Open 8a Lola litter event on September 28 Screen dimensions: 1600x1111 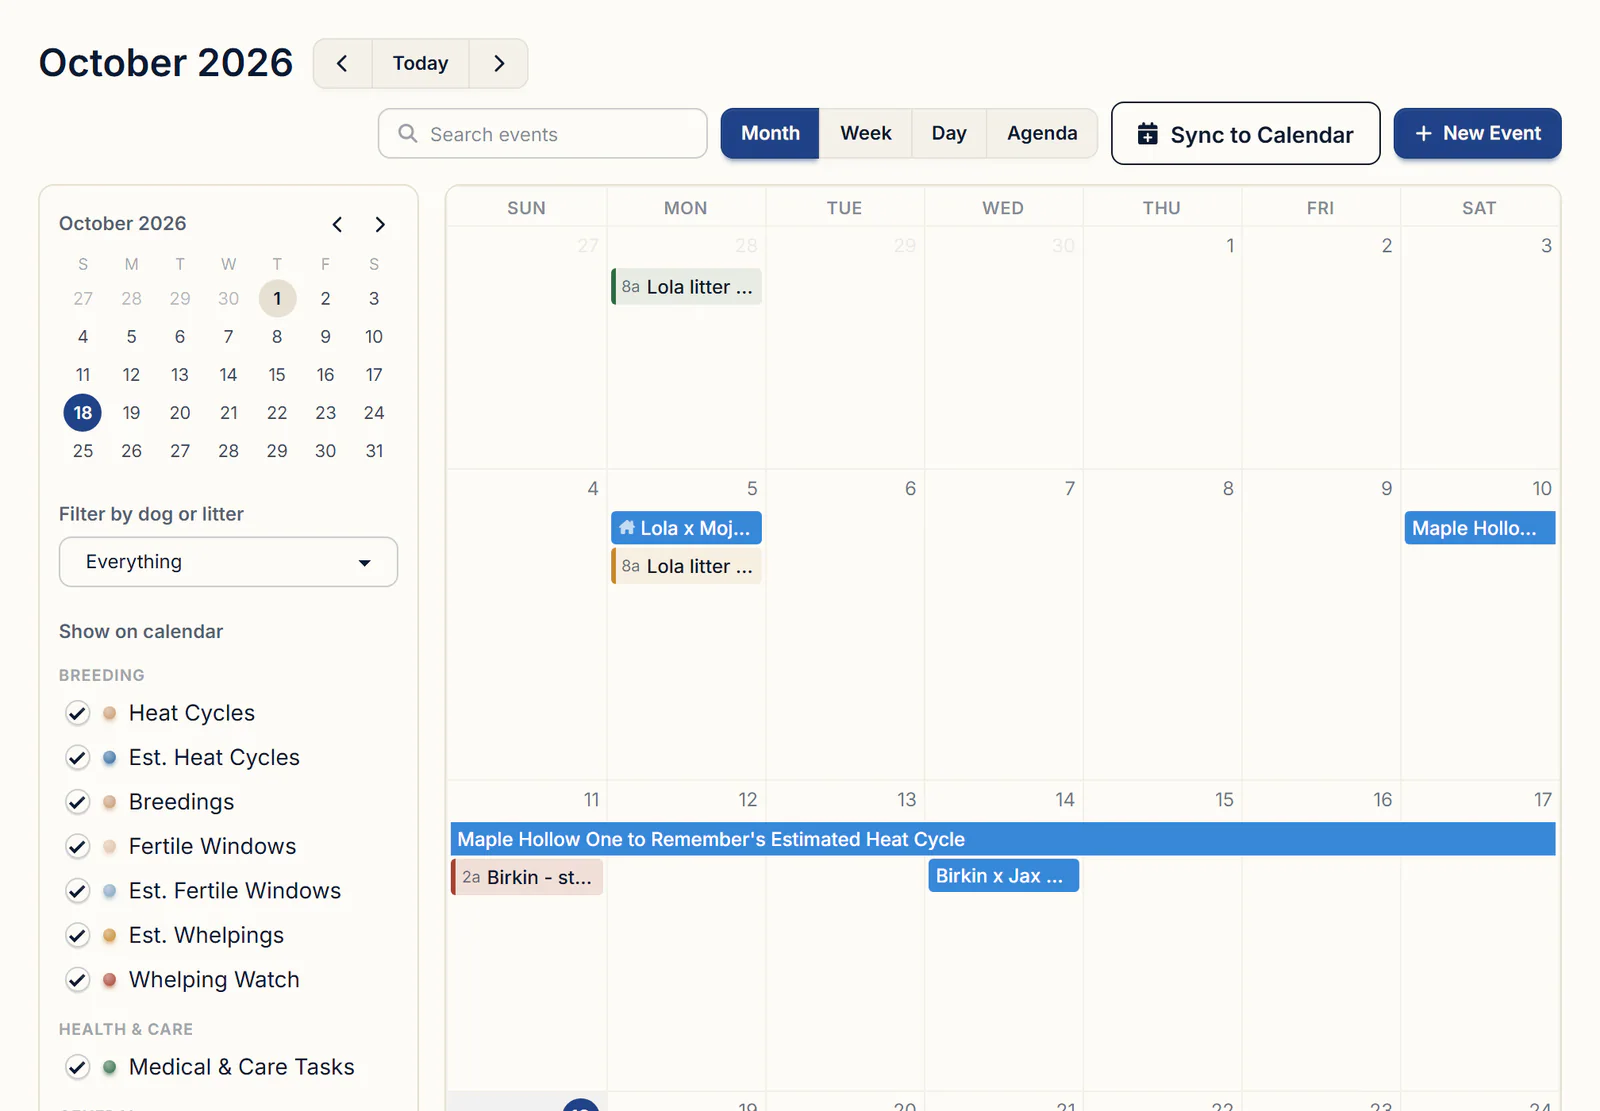(x=686, y=287)
